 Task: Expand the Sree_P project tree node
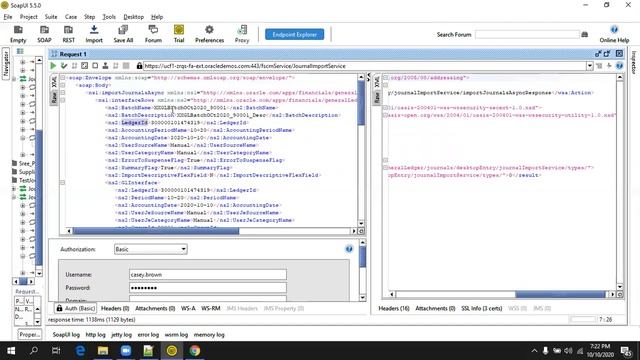click(x=15, y=163)
